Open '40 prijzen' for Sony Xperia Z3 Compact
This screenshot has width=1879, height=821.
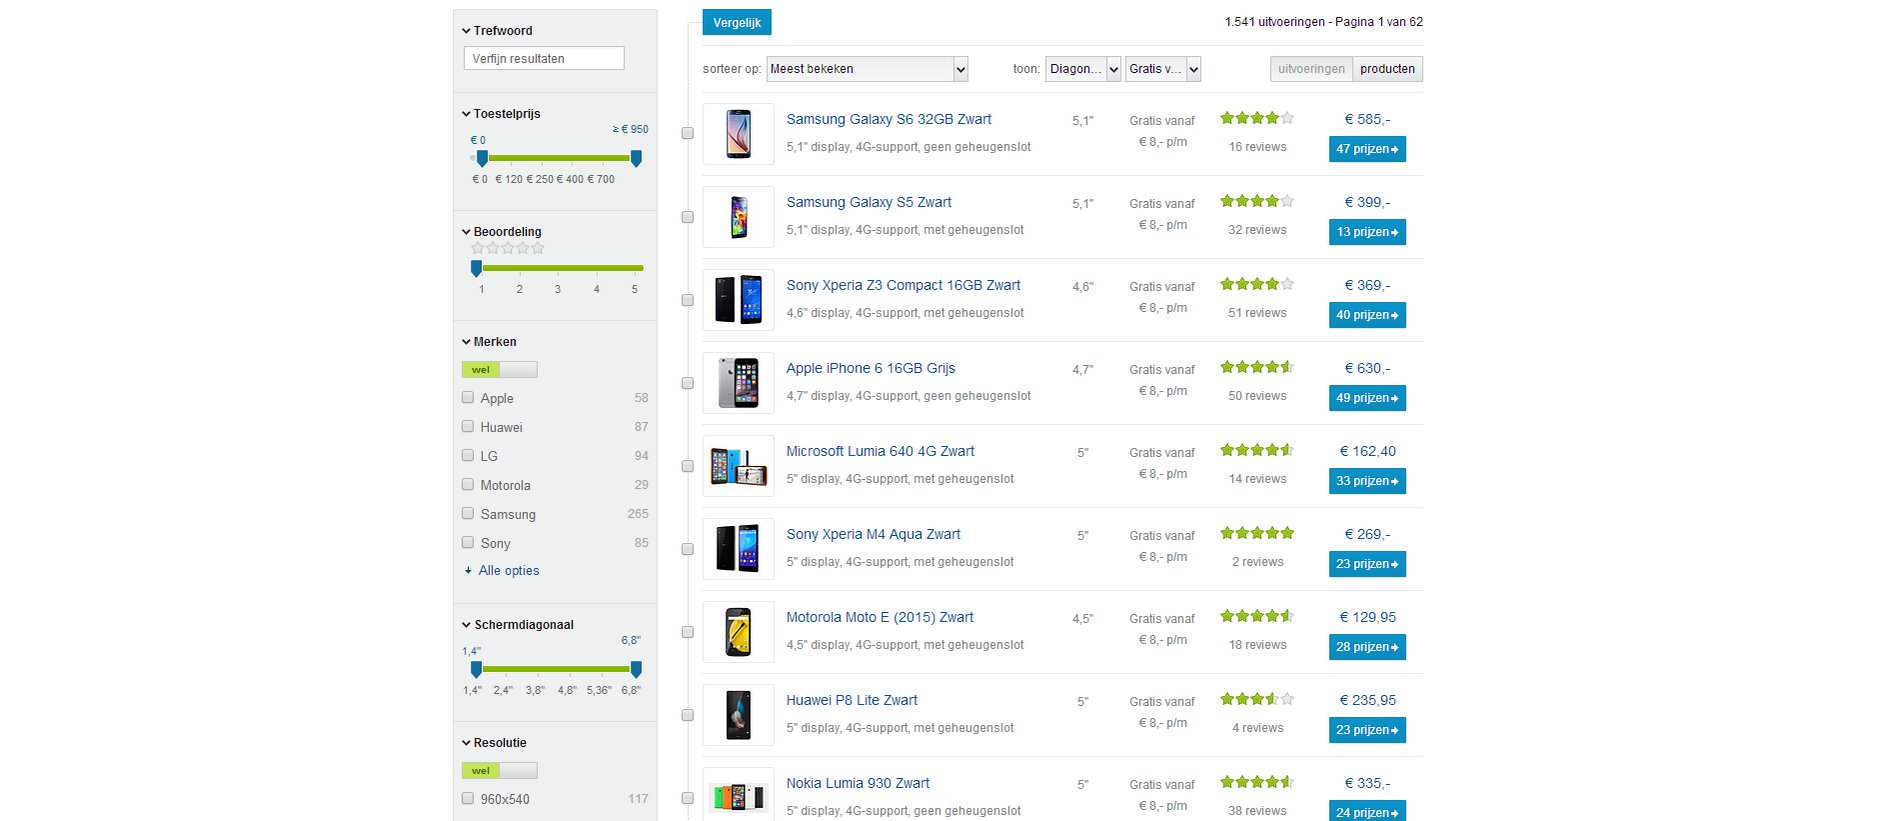(x=1367, y=315)
